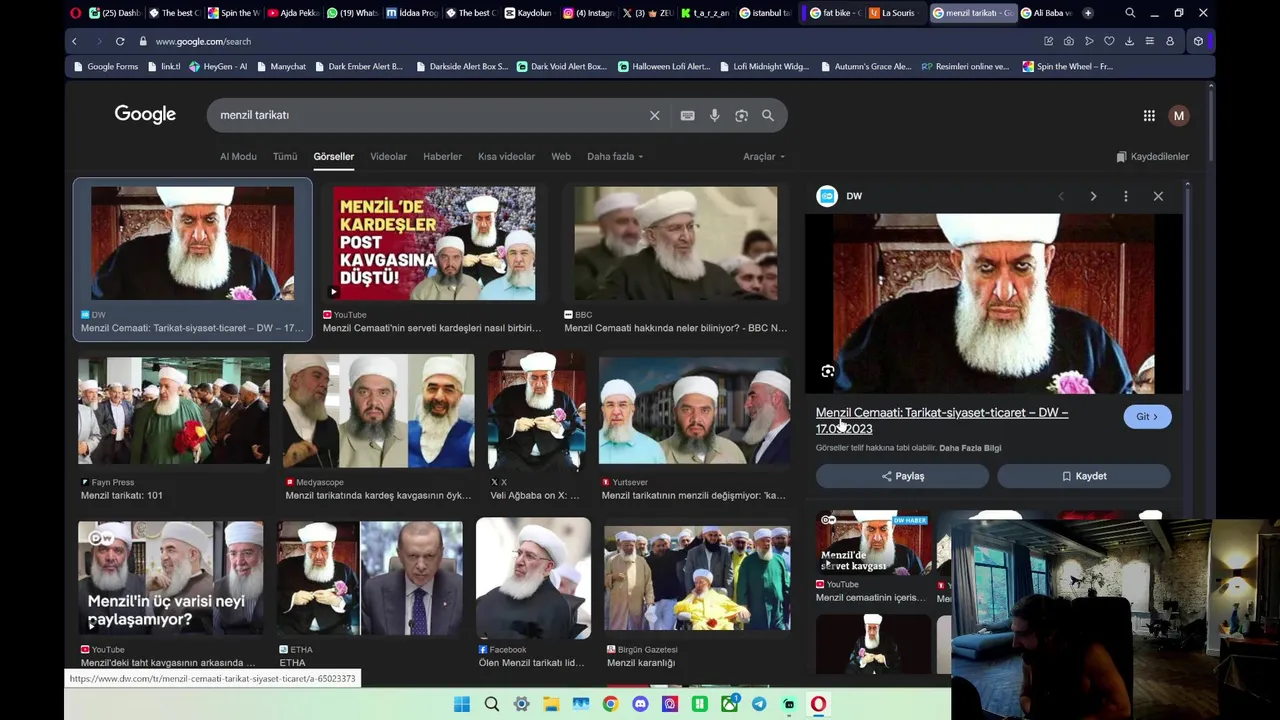
Task: Open the ETHA image result
Action: [370, 578]
